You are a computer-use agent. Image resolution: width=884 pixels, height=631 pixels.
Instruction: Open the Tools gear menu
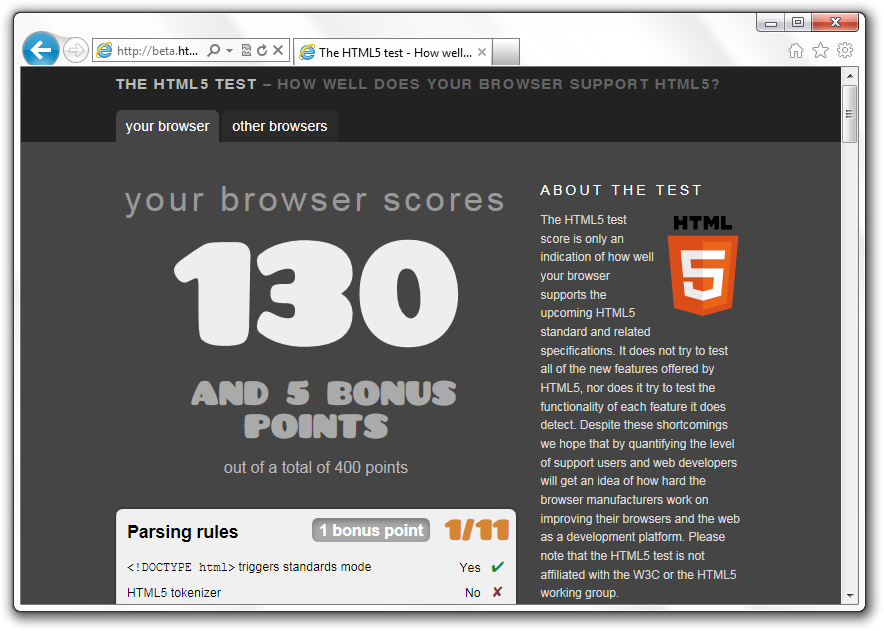pyautogui.click(x=845, y=50)
